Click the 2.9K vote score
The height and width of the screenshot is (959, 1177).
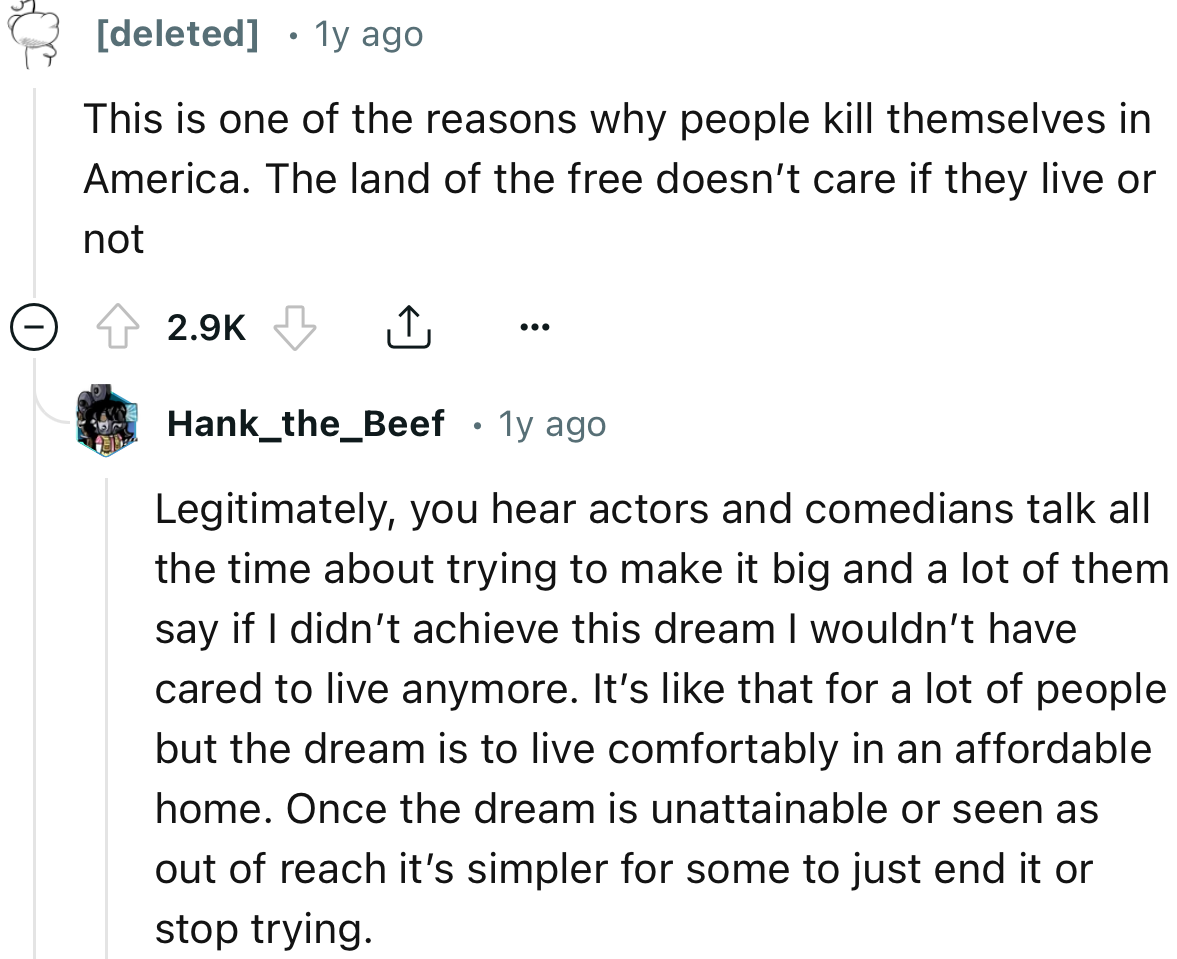205,325
